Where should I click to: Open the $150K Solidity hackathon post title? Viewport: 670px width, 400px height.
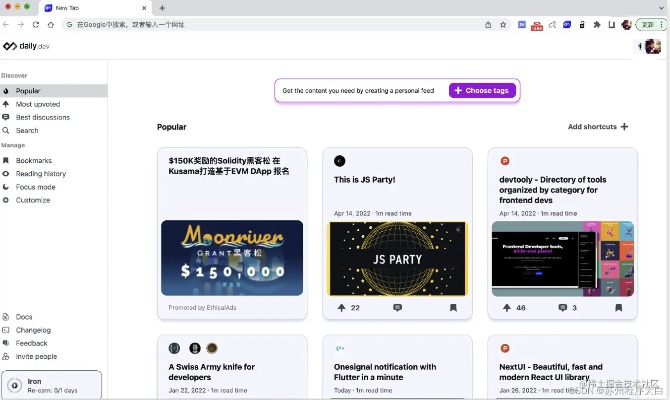[x=229, y=166]
